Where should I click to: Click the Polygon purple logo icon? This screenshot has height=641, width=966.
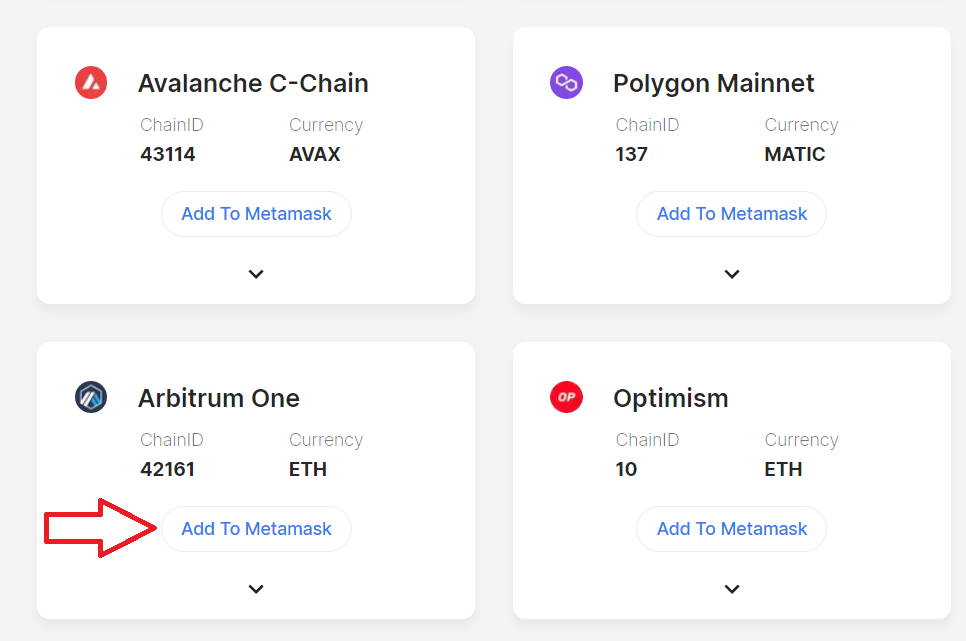pos(566,83)
